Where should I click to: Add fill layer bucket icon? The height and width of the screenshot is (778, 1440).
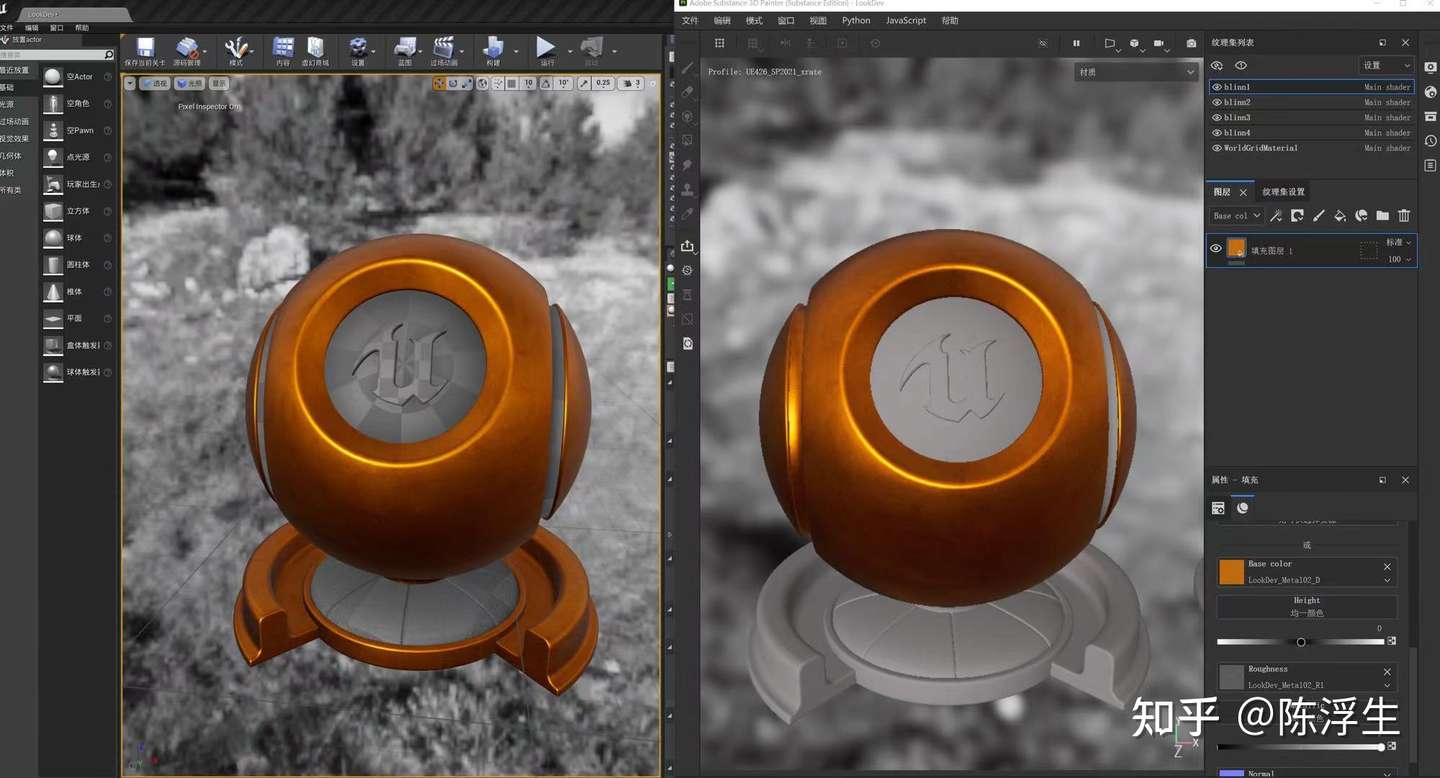(x=1340, y=215)
